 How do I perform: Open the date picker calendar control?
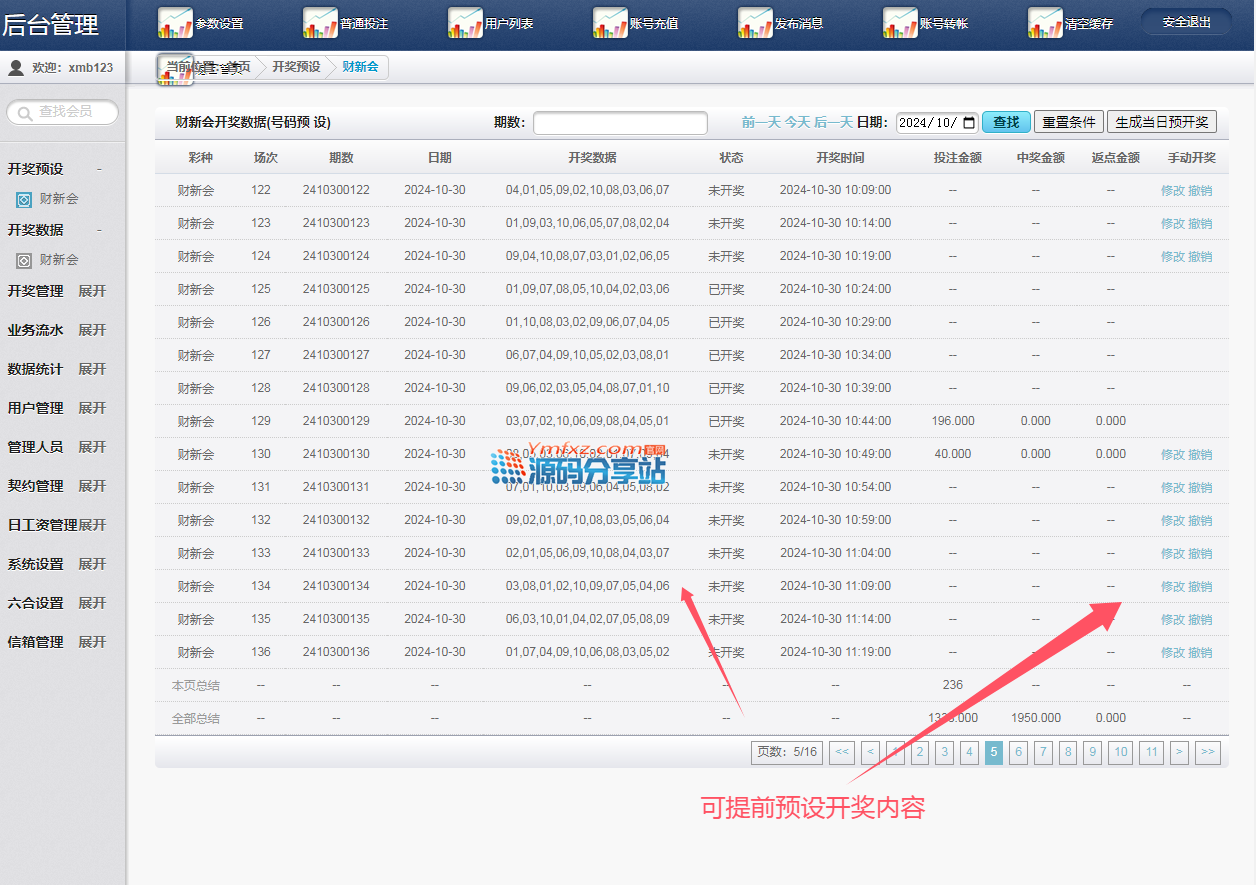[x=967, y=123]
